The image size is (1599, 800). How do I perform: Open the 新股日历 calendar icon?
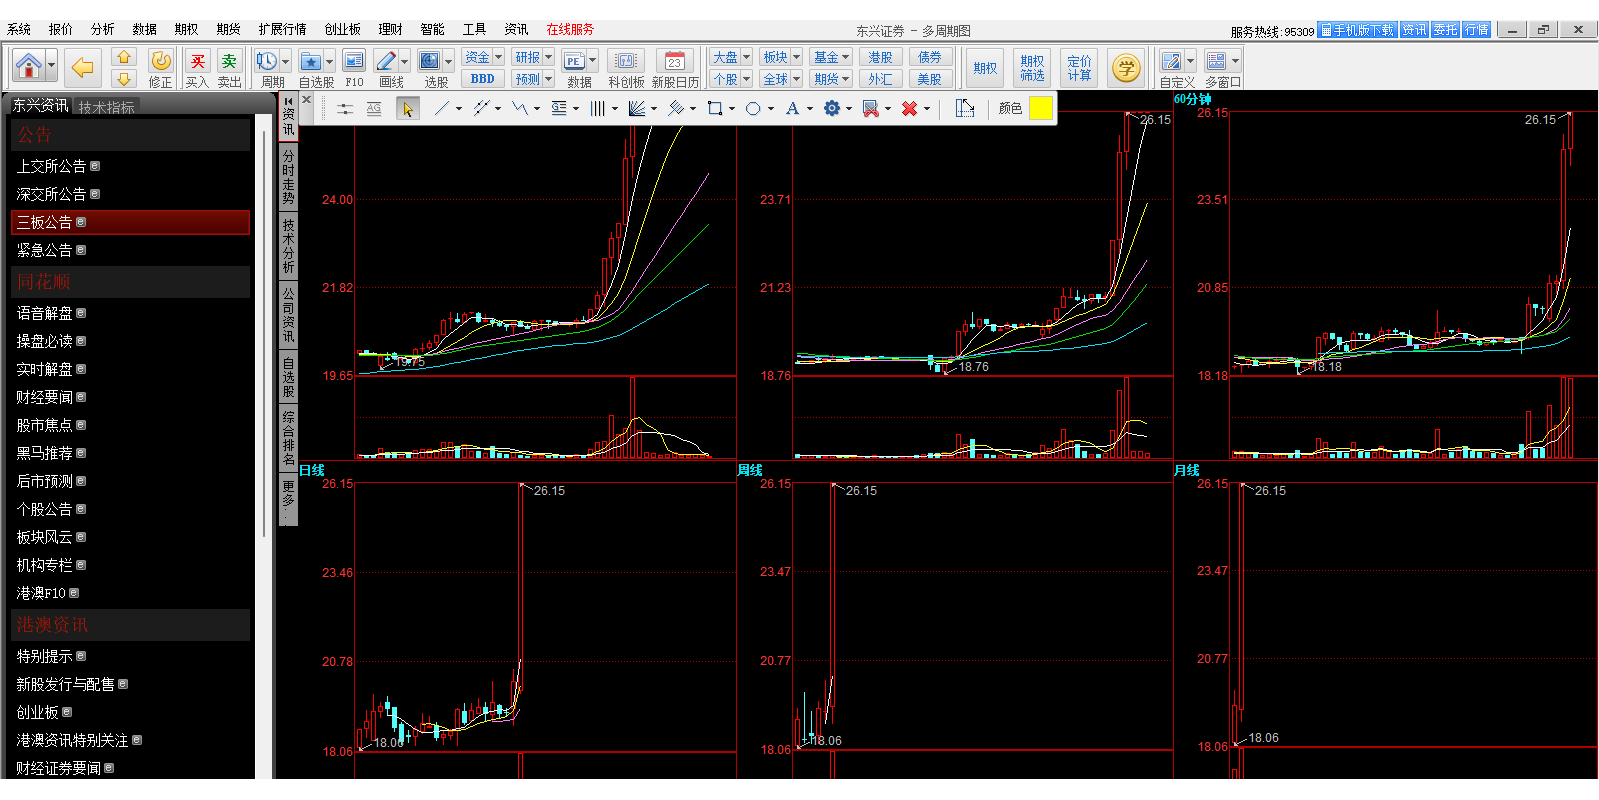(x=675, y=62)
